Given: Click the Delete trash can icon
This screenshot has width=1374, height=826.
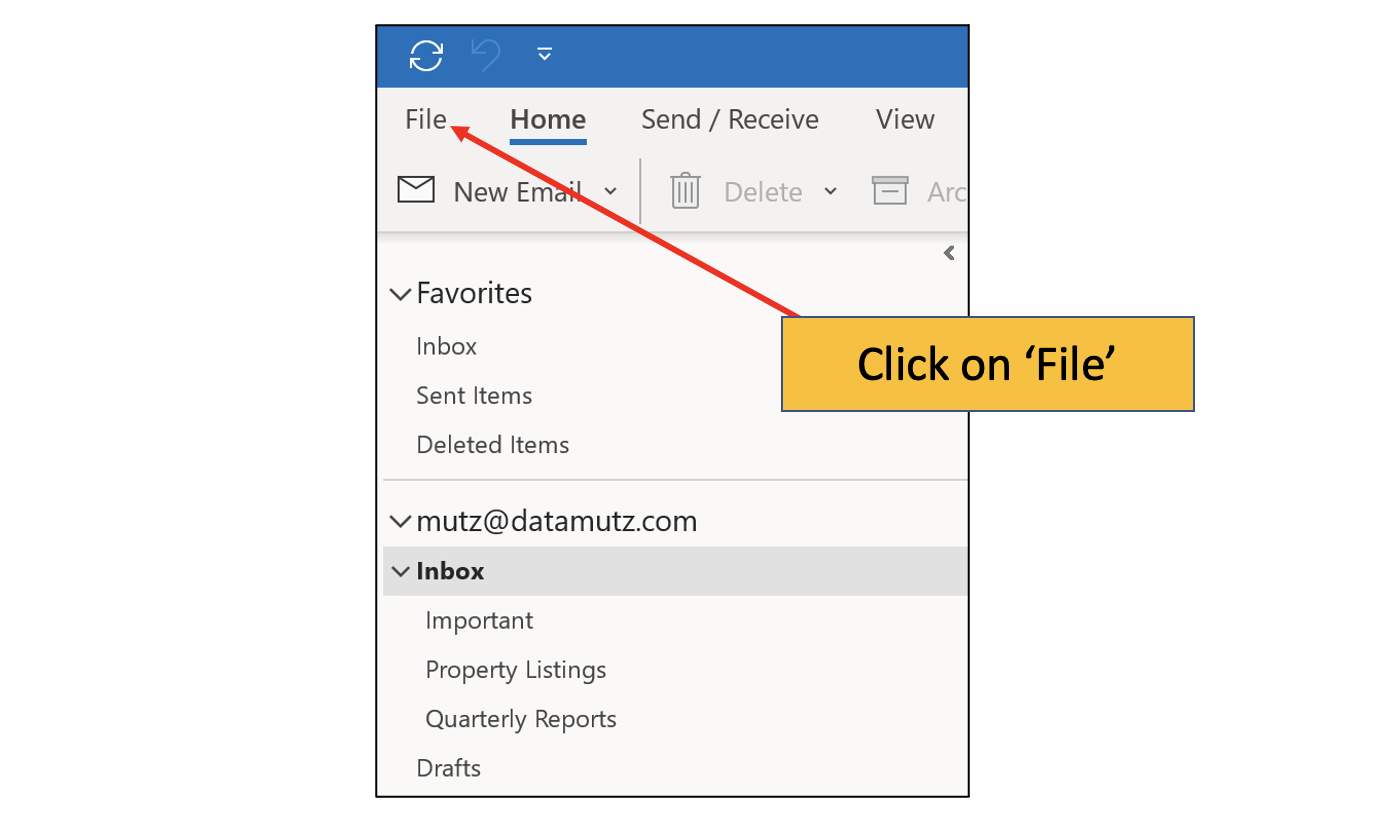Looking at the screenshot, I should point(685,190).
